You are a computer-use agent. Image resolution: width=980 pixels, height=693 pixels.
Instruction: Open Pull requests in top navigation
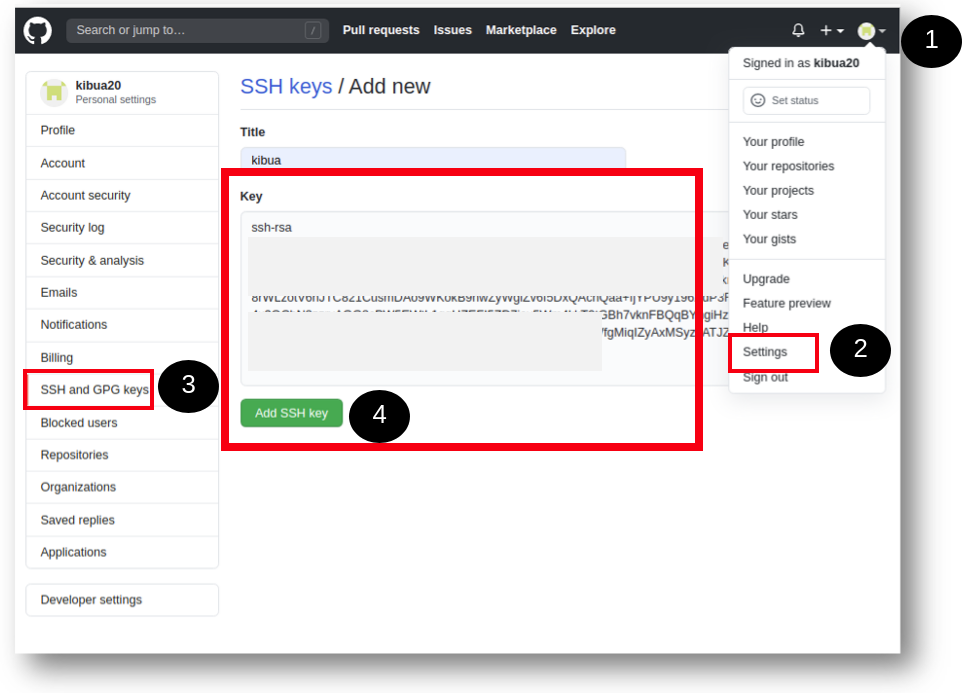[x=381, y=30]
